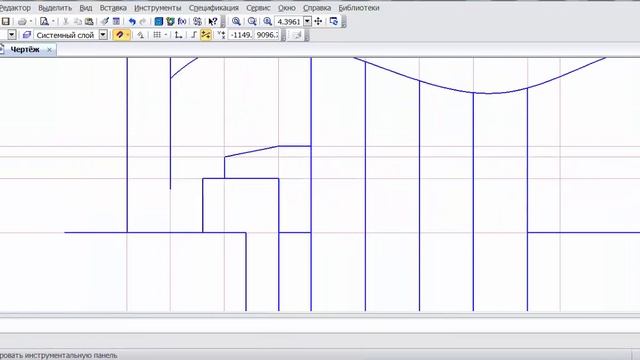The width and height of the screenshot is (640, 360).
Task: Open the green Document manager icon
Action: (x=170, y=21)
